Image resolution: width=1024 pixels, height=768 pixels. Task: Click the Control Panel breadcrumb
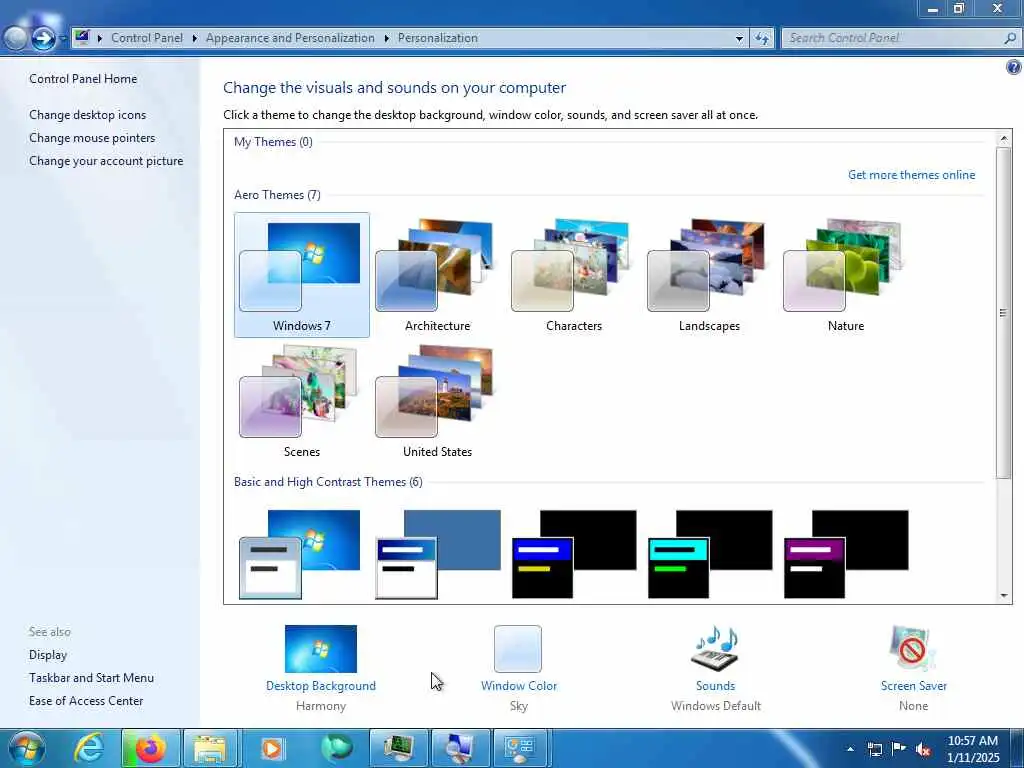[x=147, y=38]
